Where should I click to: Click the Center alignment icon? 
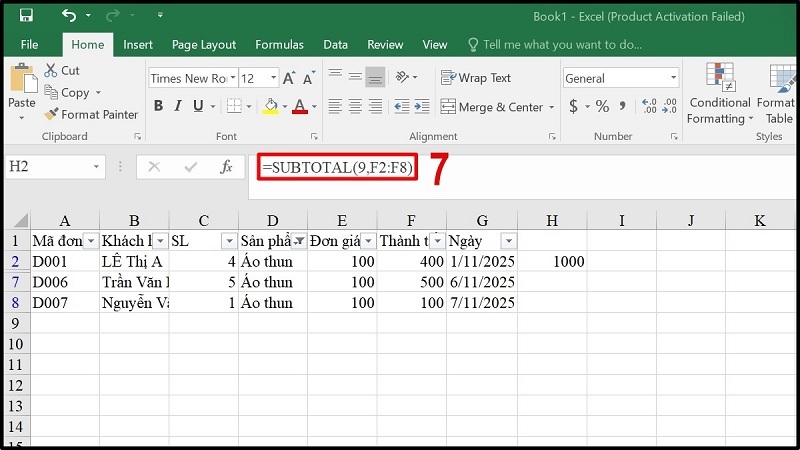pos(355,107)
